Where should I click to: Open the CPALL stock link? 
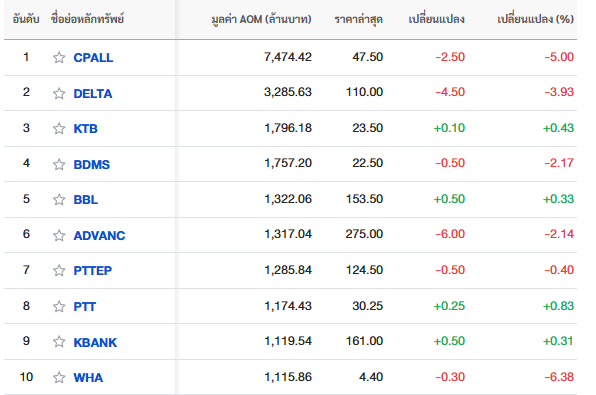(93, 57)
